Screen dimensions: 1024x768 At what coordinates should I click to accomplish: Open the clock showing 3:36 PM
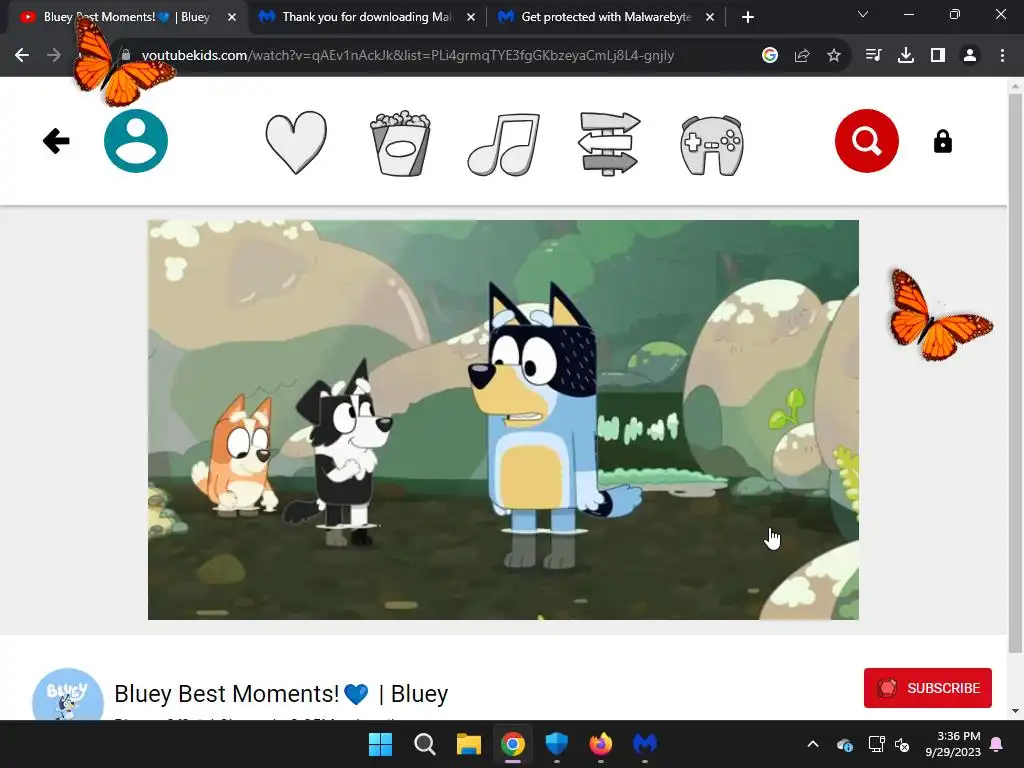tap(953, 744)
